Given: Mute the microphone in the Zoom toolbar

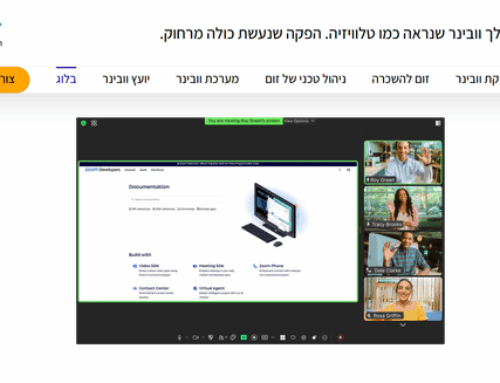Looking at the screenshot, I should point(179,338).
